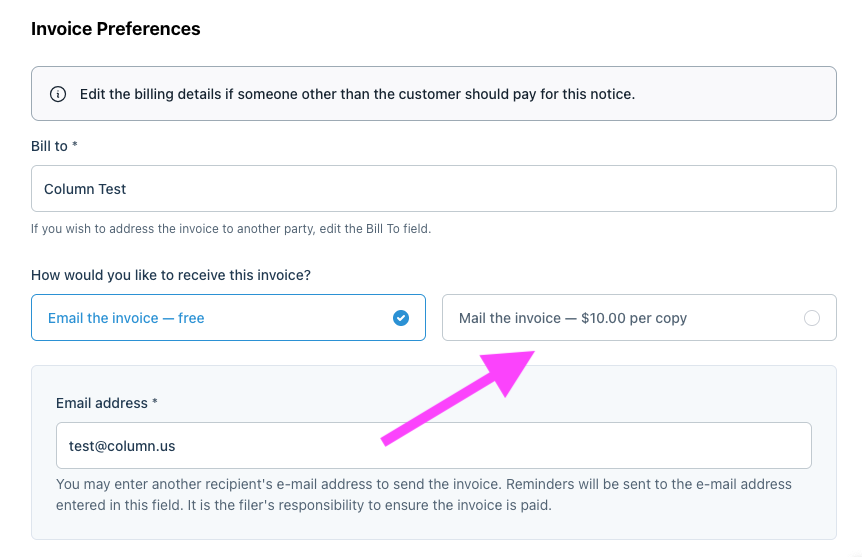Click the Invoice Preferences heading

pos(115,29)
